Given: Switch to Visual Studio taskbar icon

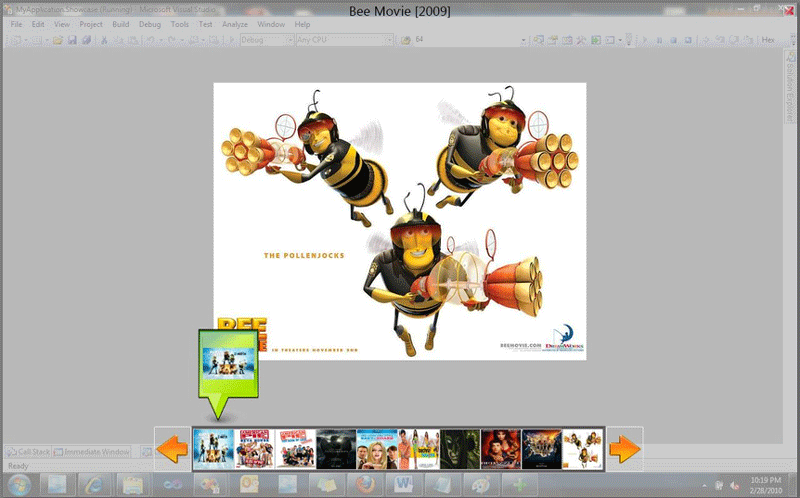Looking at the screenshot, I should [172, 485].
